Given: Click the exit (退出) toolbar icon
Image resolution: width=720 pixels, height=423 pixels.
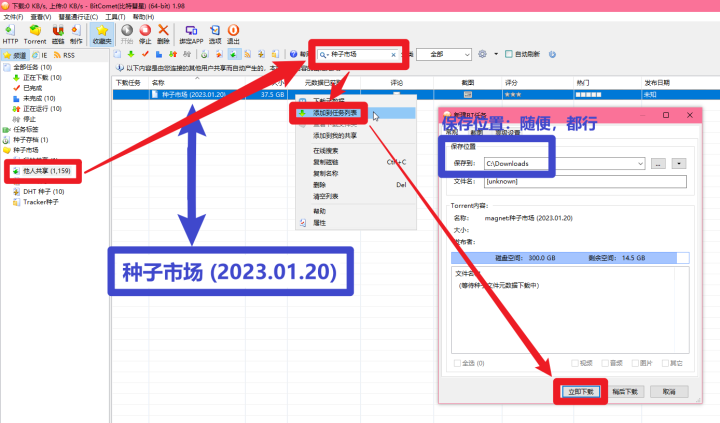Looking at the screenshot, I should point(233,34).
